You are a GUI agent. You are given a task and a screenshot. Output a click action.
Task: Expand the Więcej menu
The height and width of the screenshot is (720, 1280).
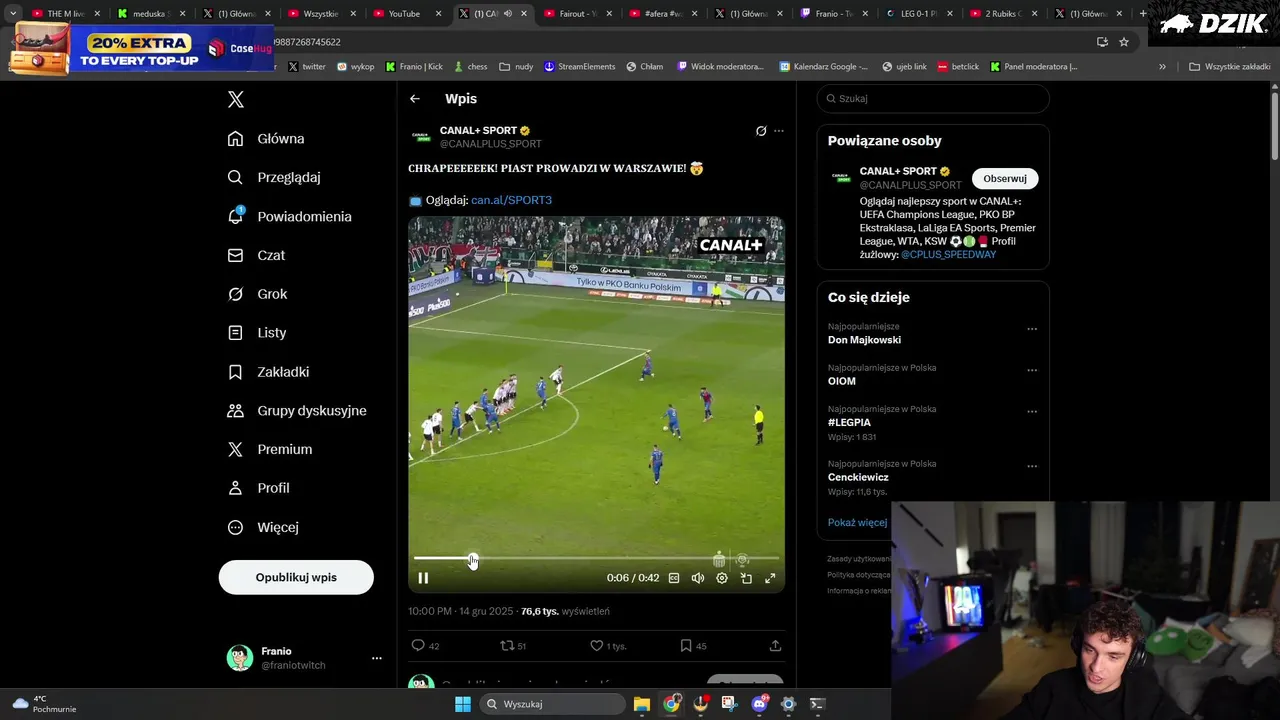click(263, 527)
